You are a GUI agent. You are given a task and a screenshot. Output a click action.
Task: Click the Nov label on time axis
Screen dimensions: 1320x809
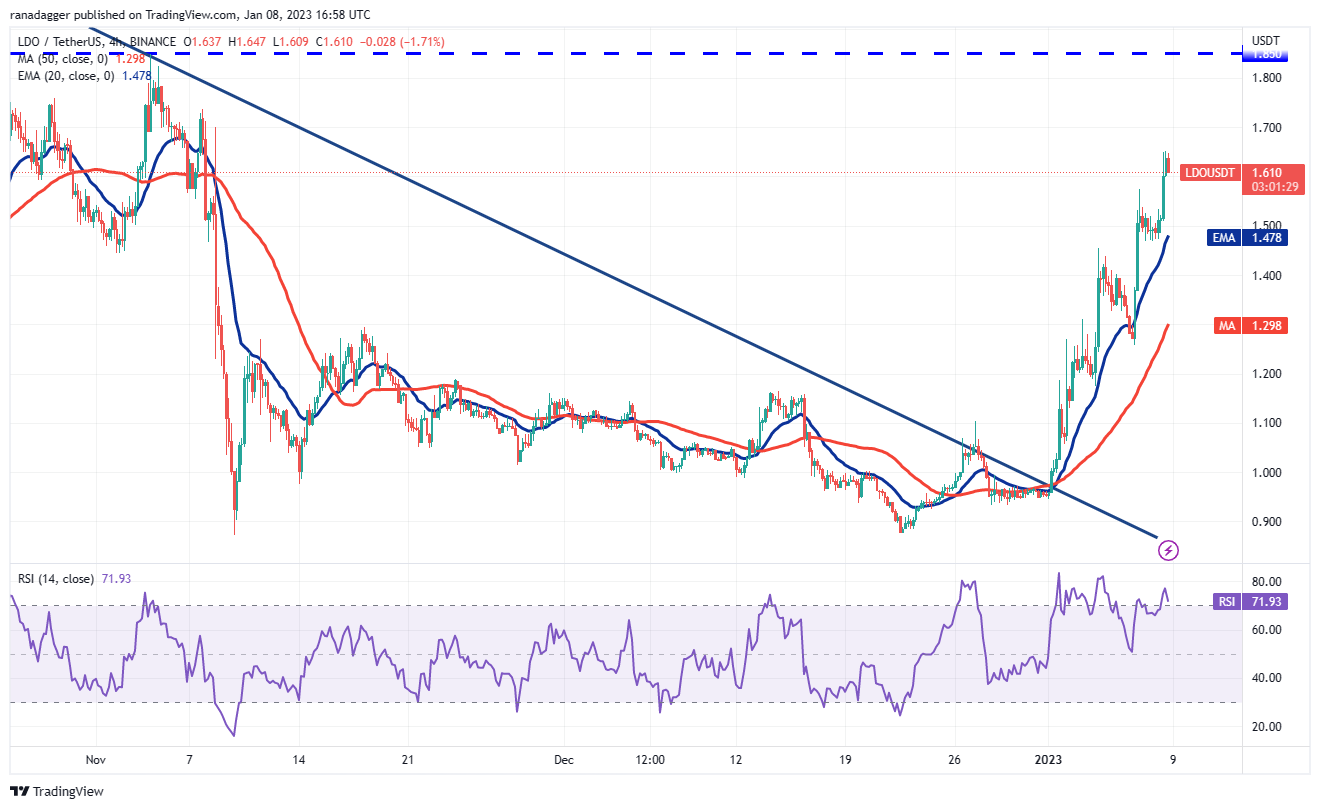(x=95, y=759)
